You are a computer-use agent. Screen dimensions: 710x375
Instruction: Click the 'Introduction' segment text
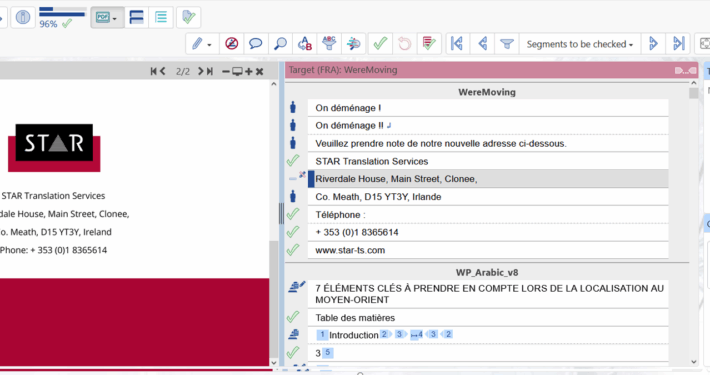click(x=354, y=335)
